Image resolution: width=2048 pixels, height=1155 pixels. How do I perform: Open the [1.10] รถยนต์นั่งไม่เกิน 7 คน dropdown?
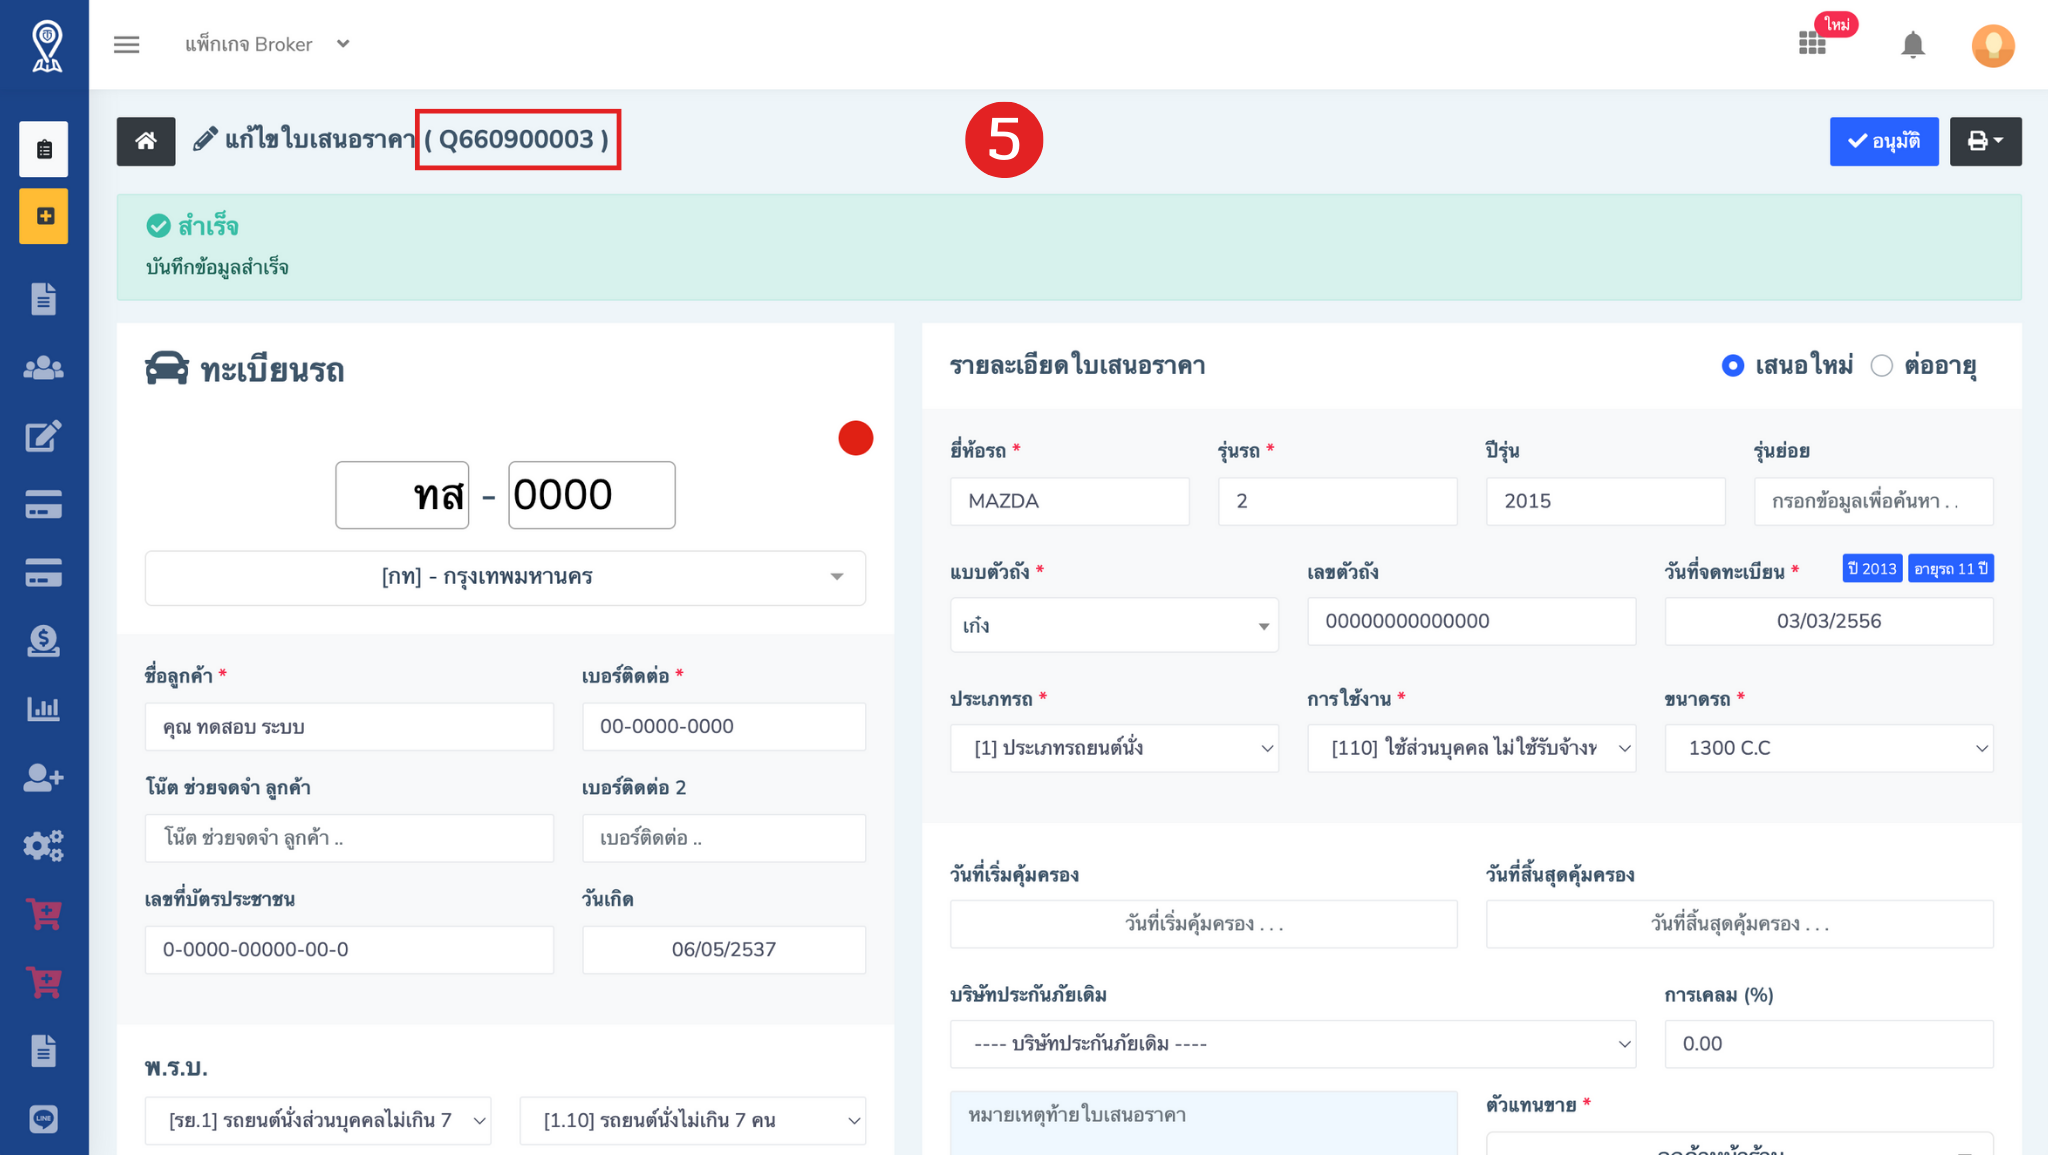tap(693, 1120)
